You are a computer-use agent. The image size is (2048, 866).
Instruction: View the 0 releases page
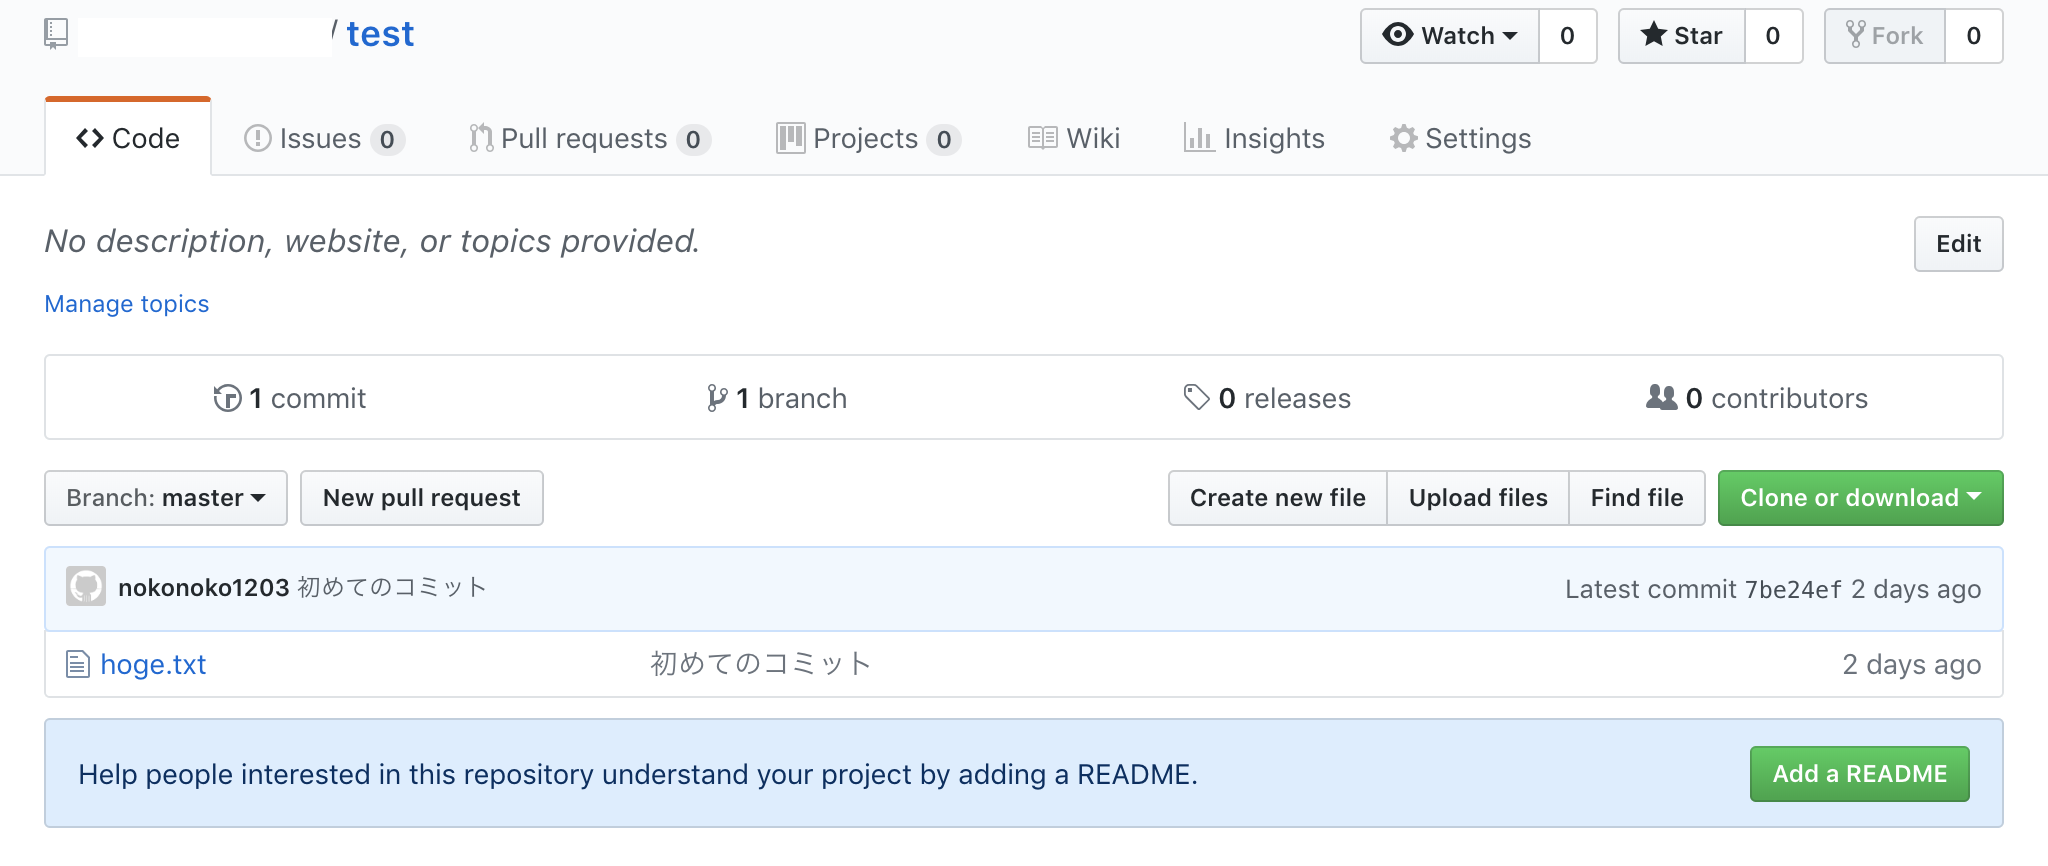(x=1267, y=398)
